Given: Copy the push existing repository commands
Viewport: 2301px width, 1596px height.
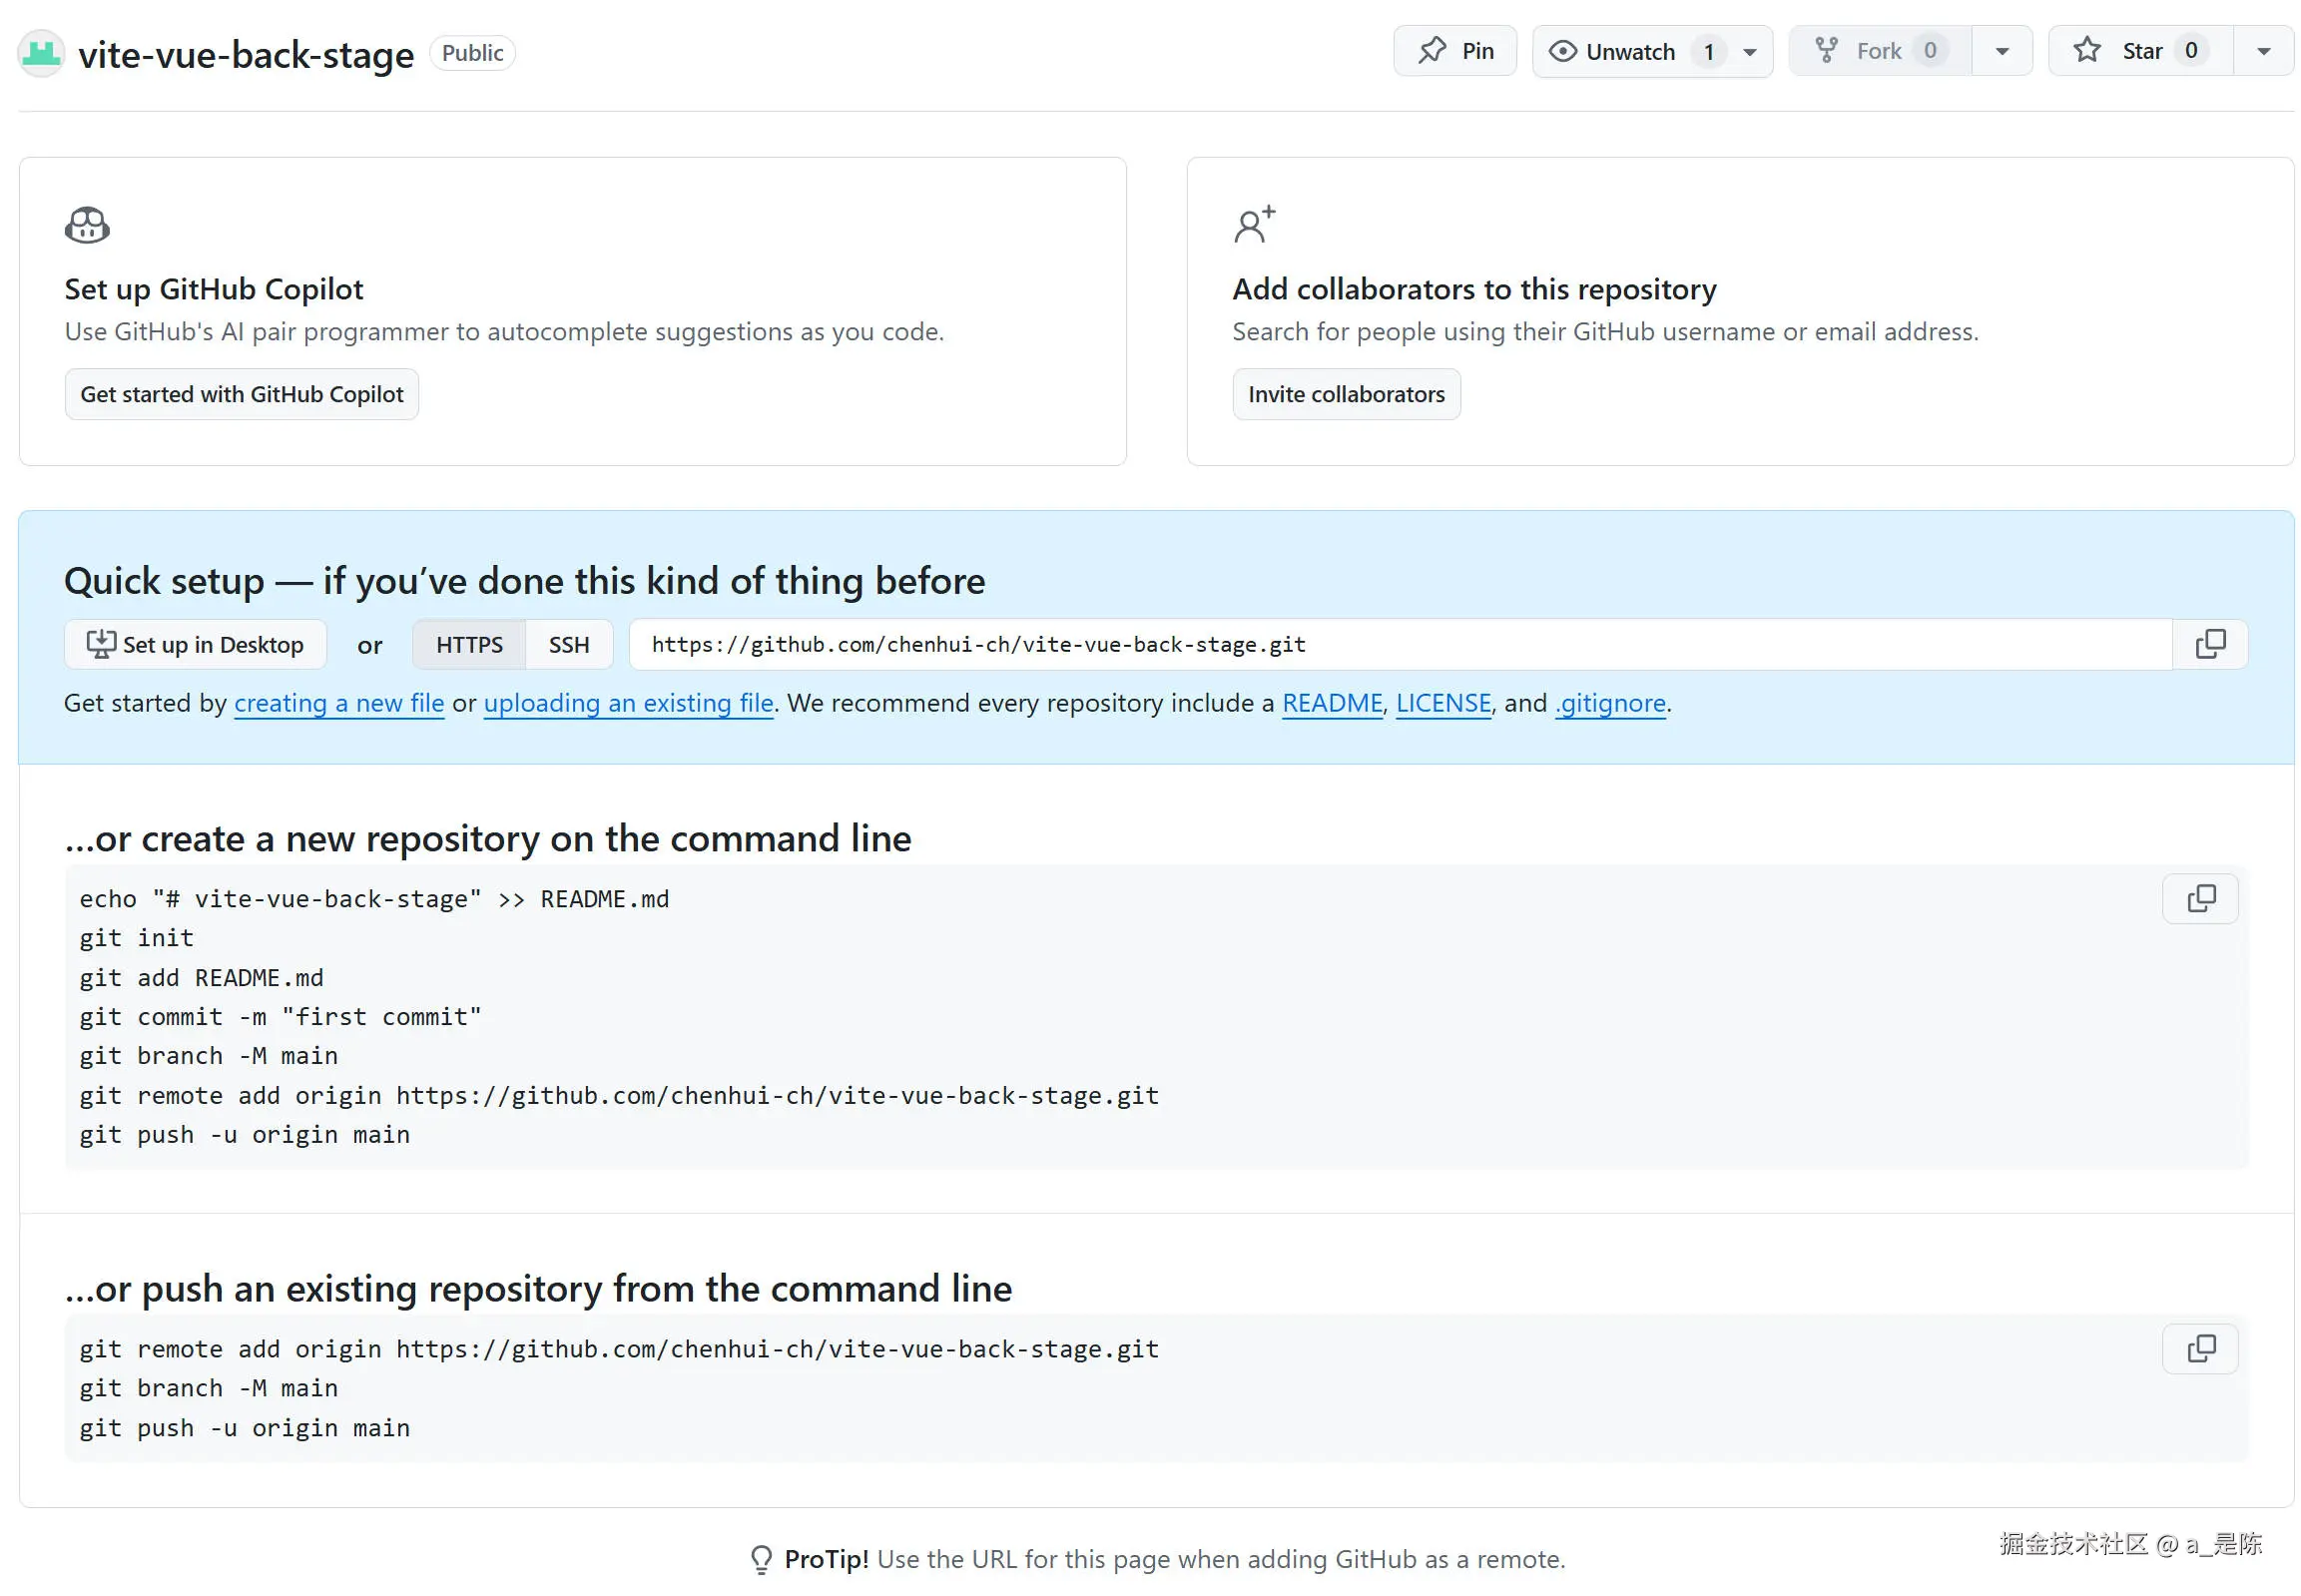Looking at the screenshot, I should 2199,1349.
